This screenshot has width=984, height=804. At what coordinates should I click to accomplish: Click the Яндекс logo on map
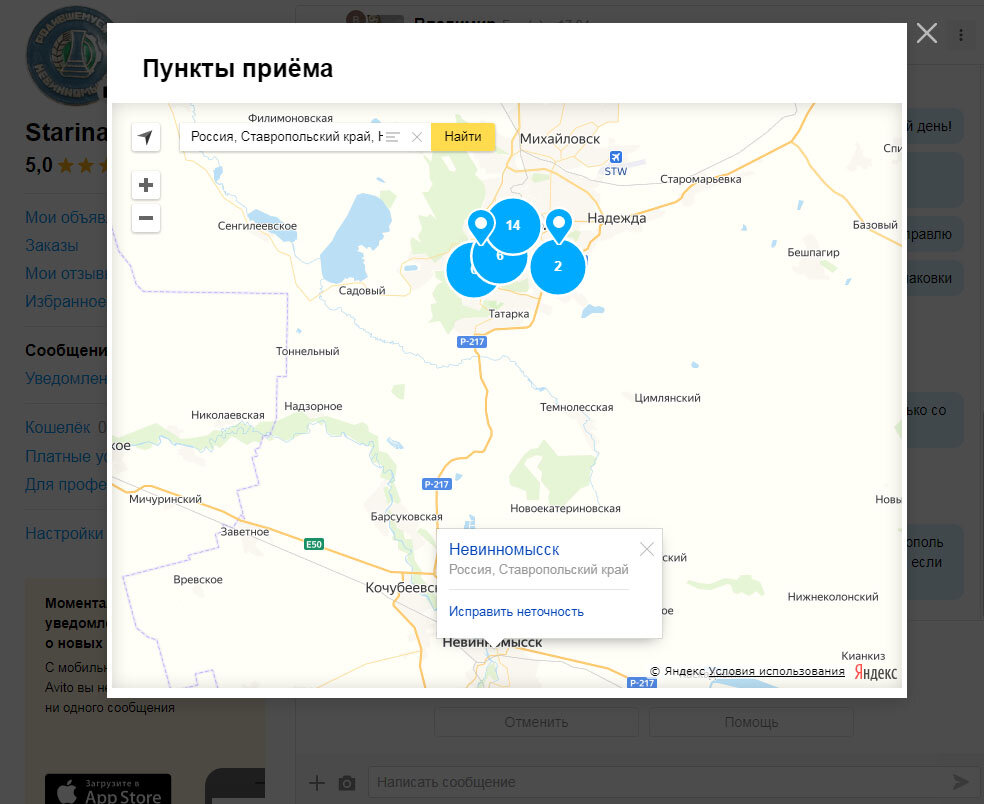click(x=875, y=672)
